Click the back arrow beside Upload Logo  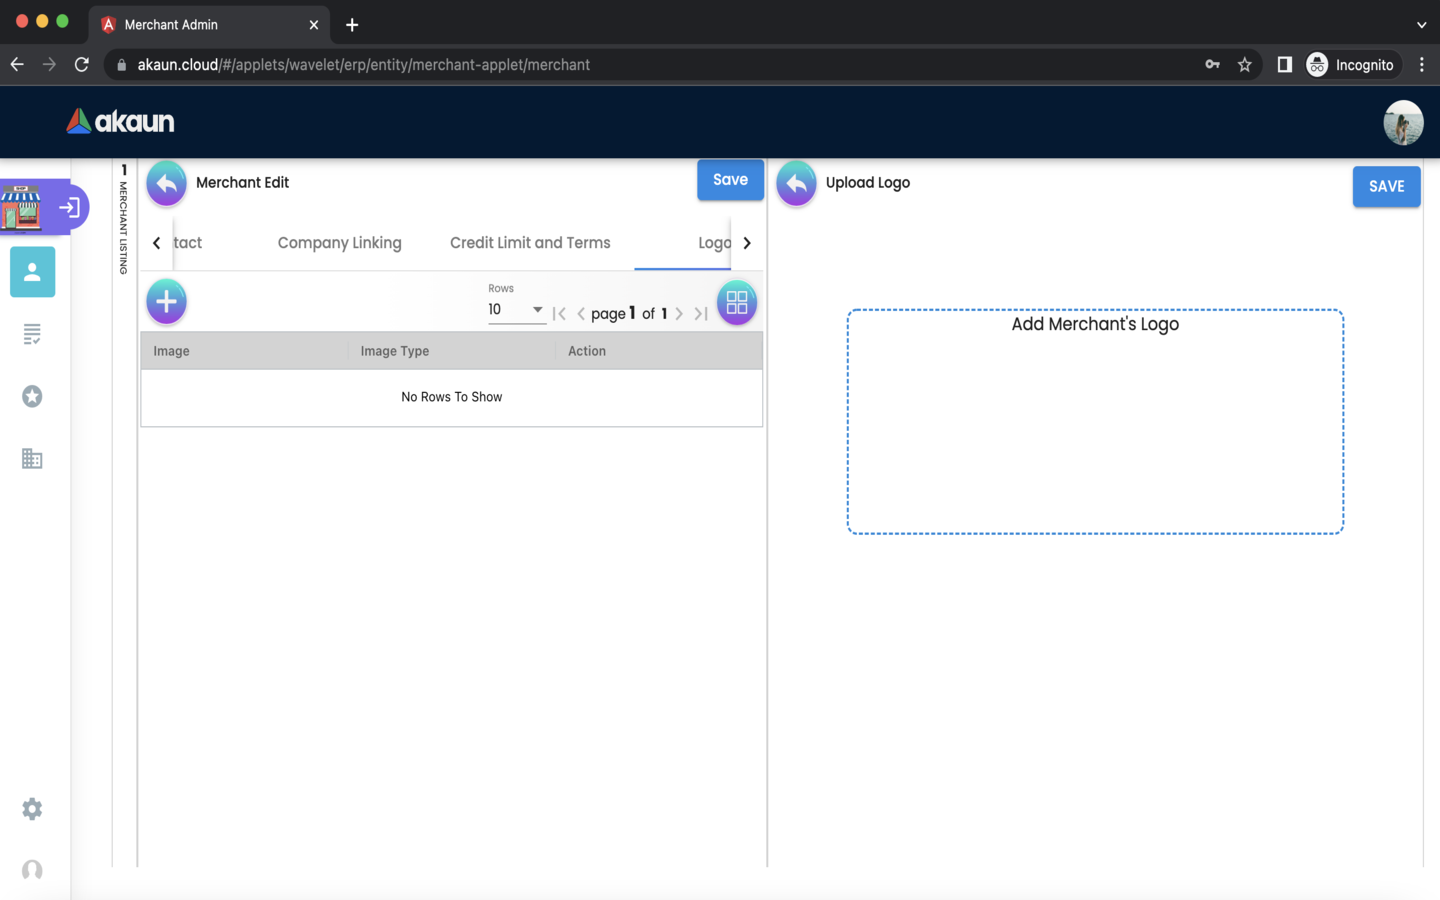click(796, 183)
